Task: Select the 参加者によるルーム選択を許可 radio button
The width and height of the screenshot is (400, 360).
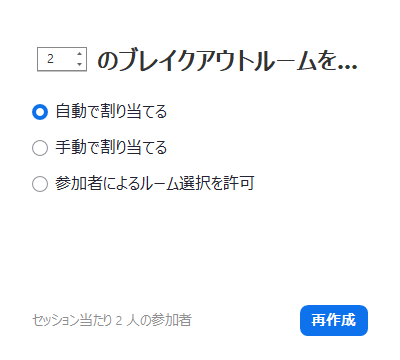Action: 40,184
